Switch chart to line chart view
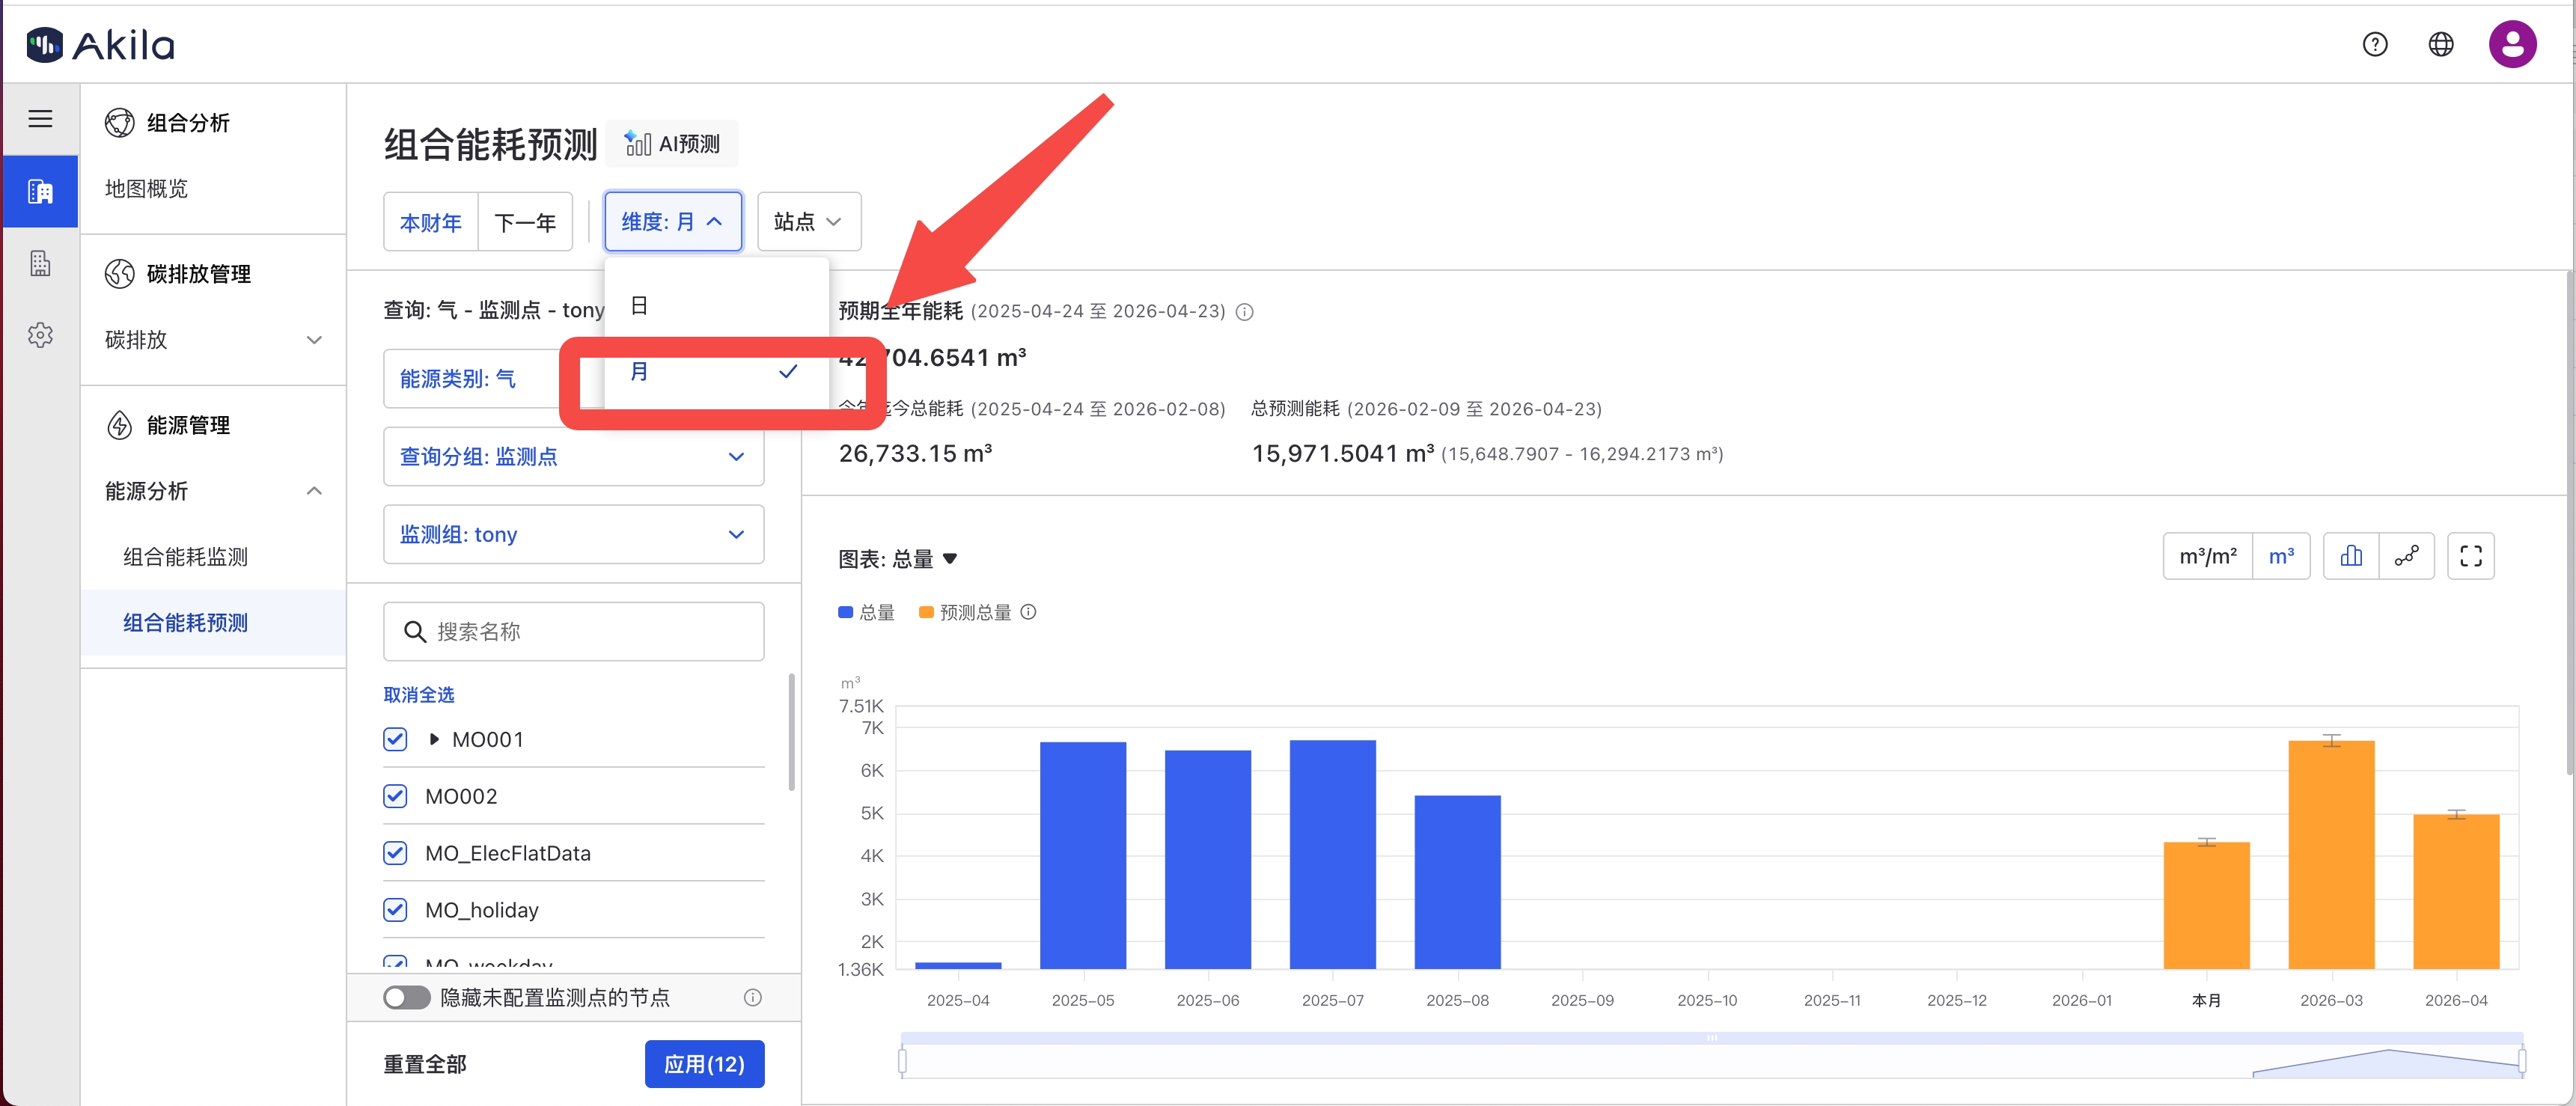The height and width of the screenshot is (1106, 2576). [x=2406, y=556]
